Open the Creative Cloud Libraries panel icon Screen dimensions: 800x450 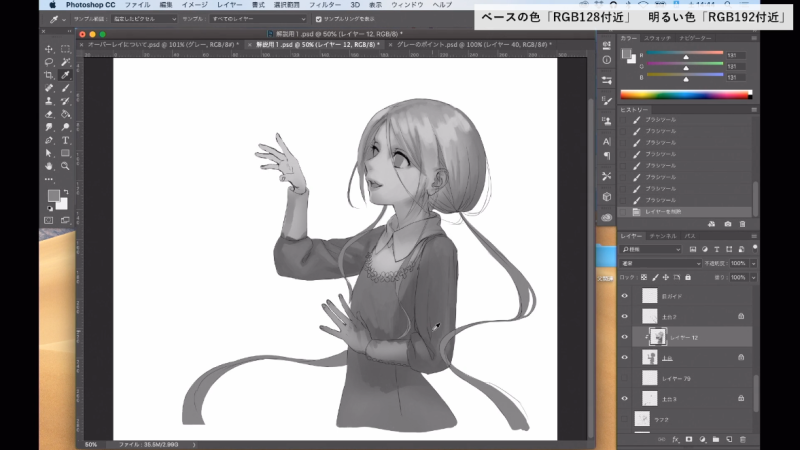[x=607, y=217]
